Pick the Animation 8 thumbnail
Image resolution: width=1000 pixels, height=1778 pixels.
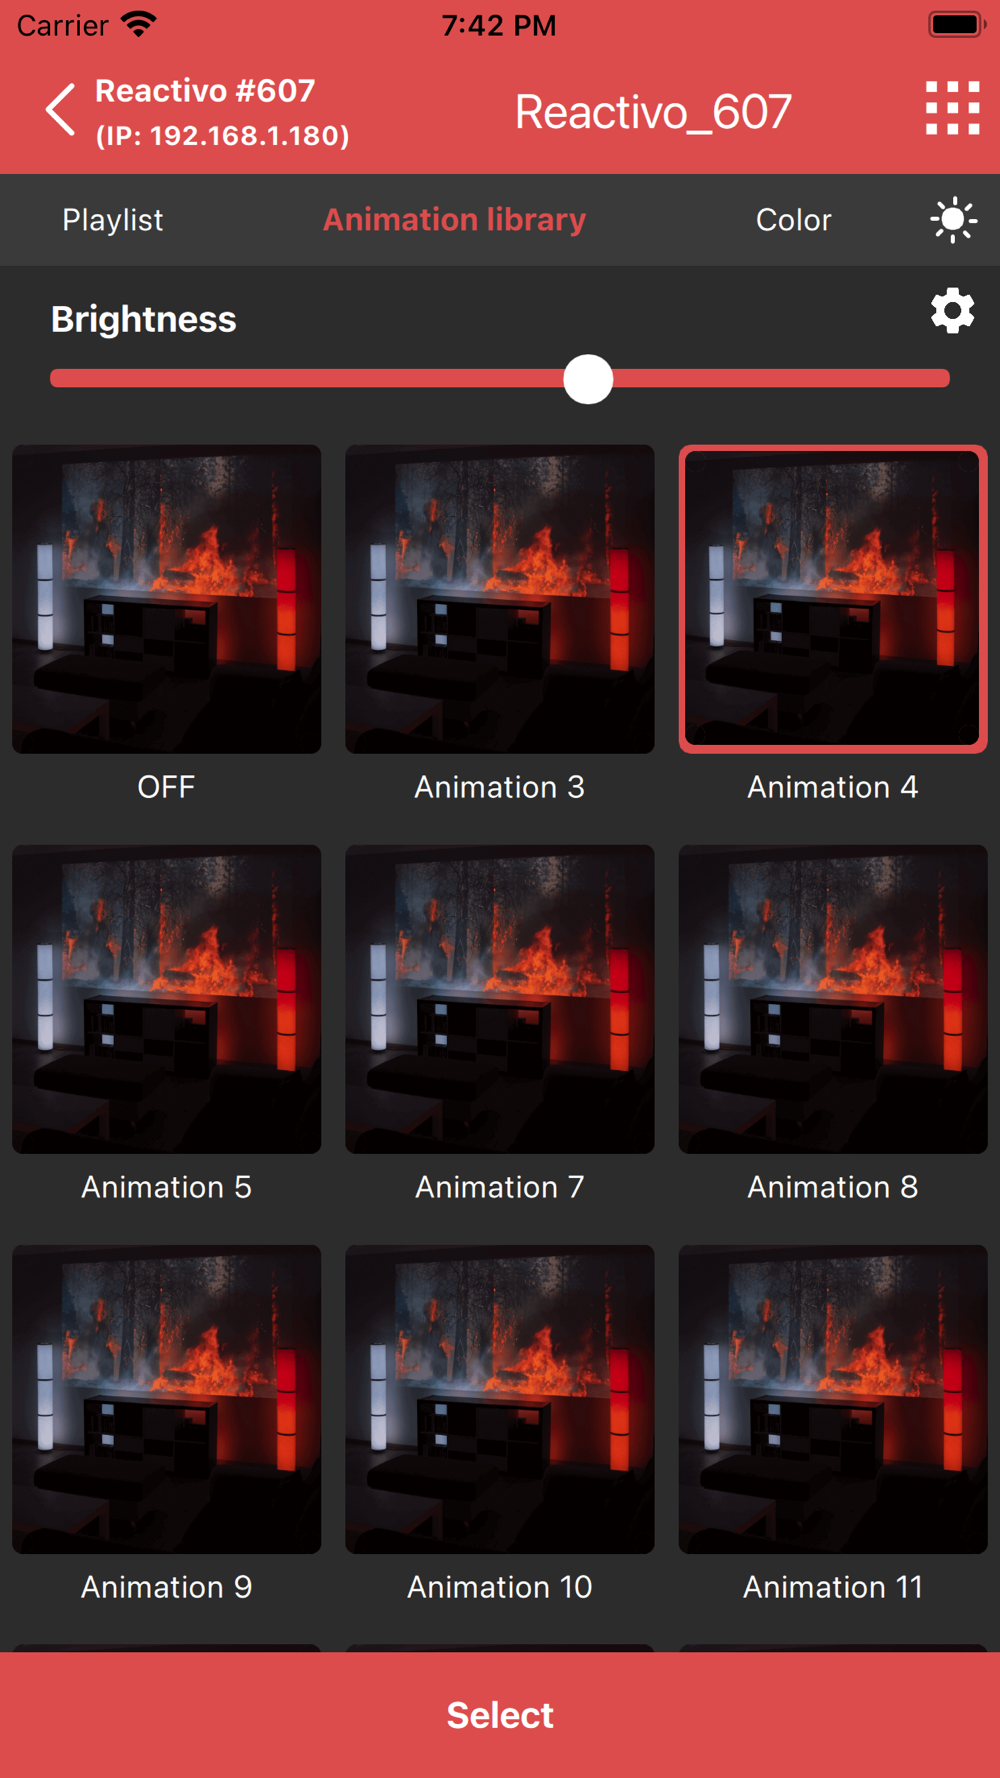click(833, 999)
